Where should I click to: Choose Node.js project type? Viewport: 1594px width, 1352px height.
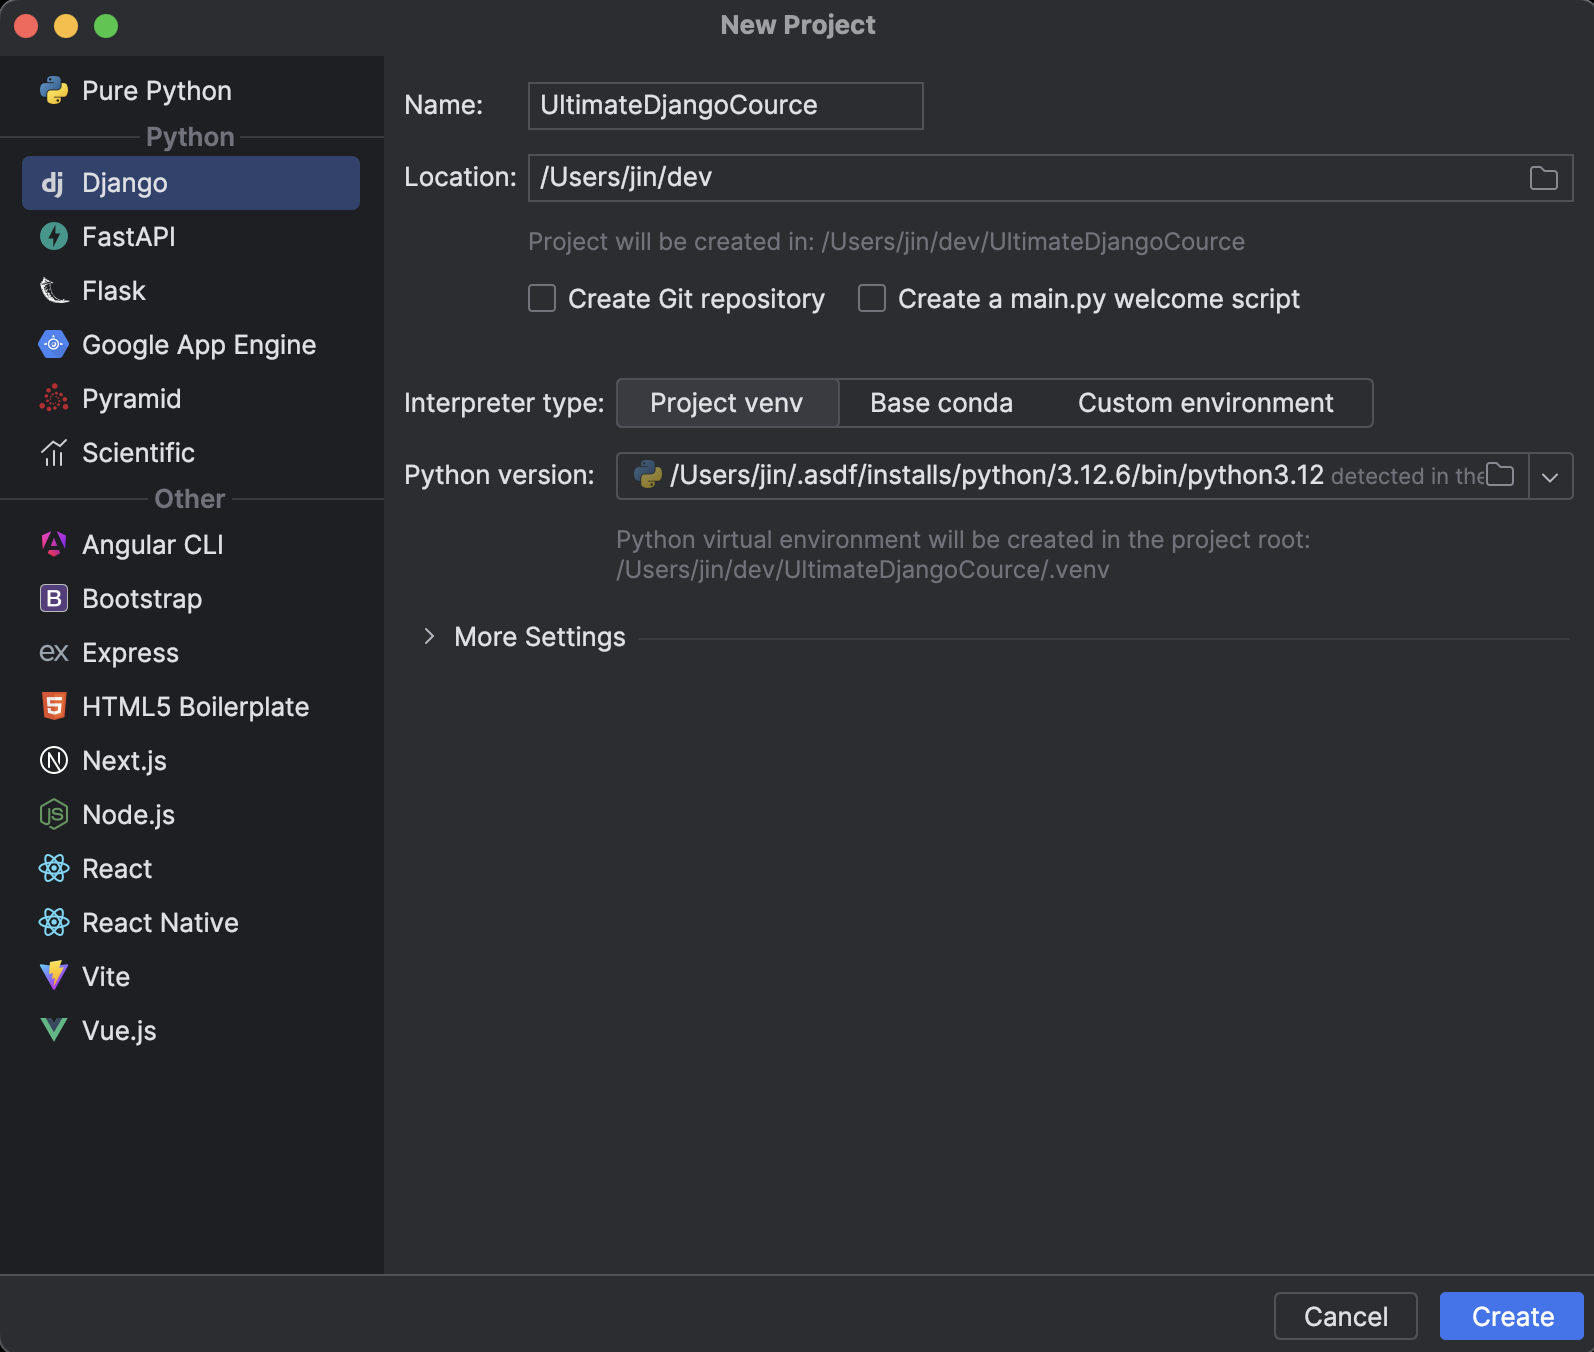(191, 815)
